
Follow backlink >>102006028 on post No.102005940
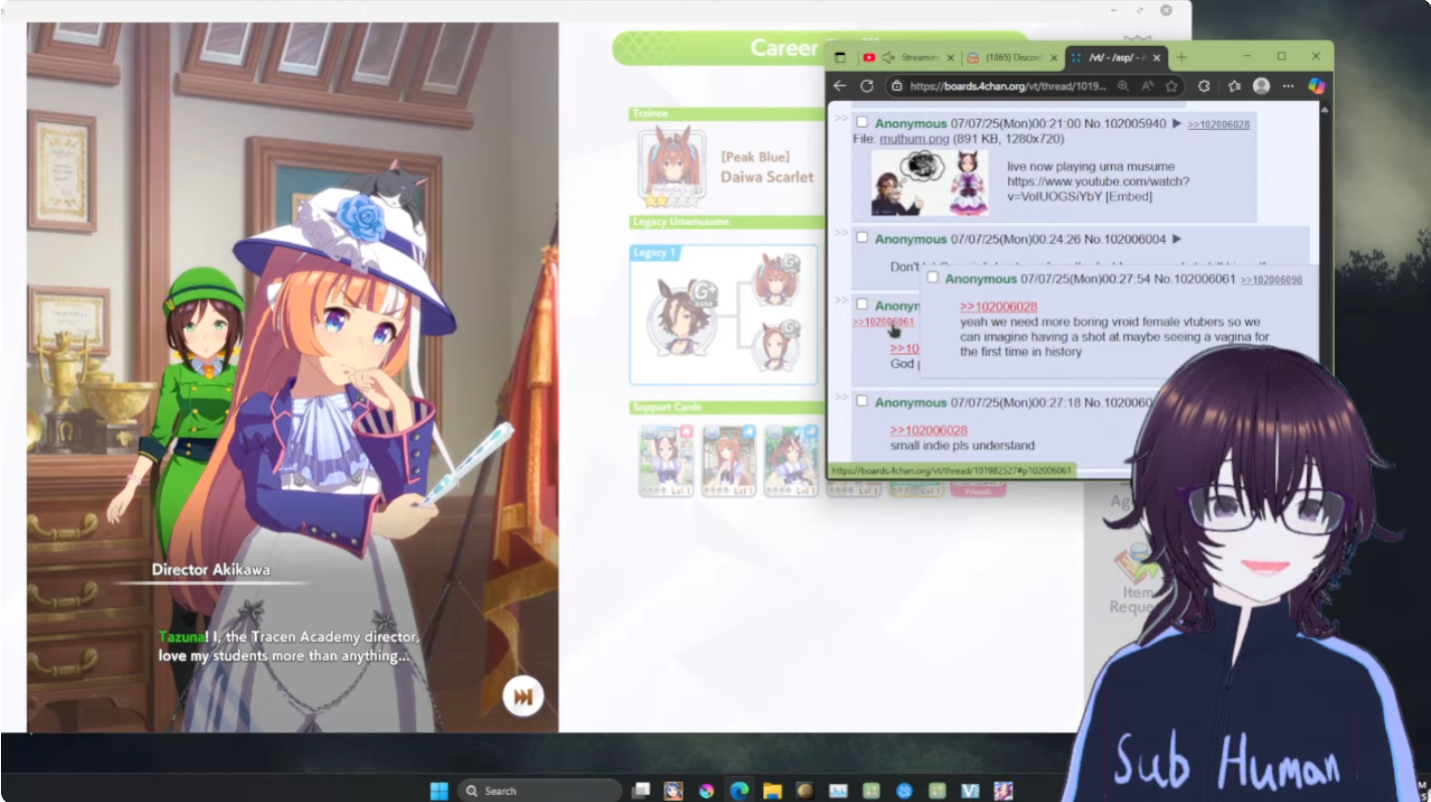[1218, 124]
